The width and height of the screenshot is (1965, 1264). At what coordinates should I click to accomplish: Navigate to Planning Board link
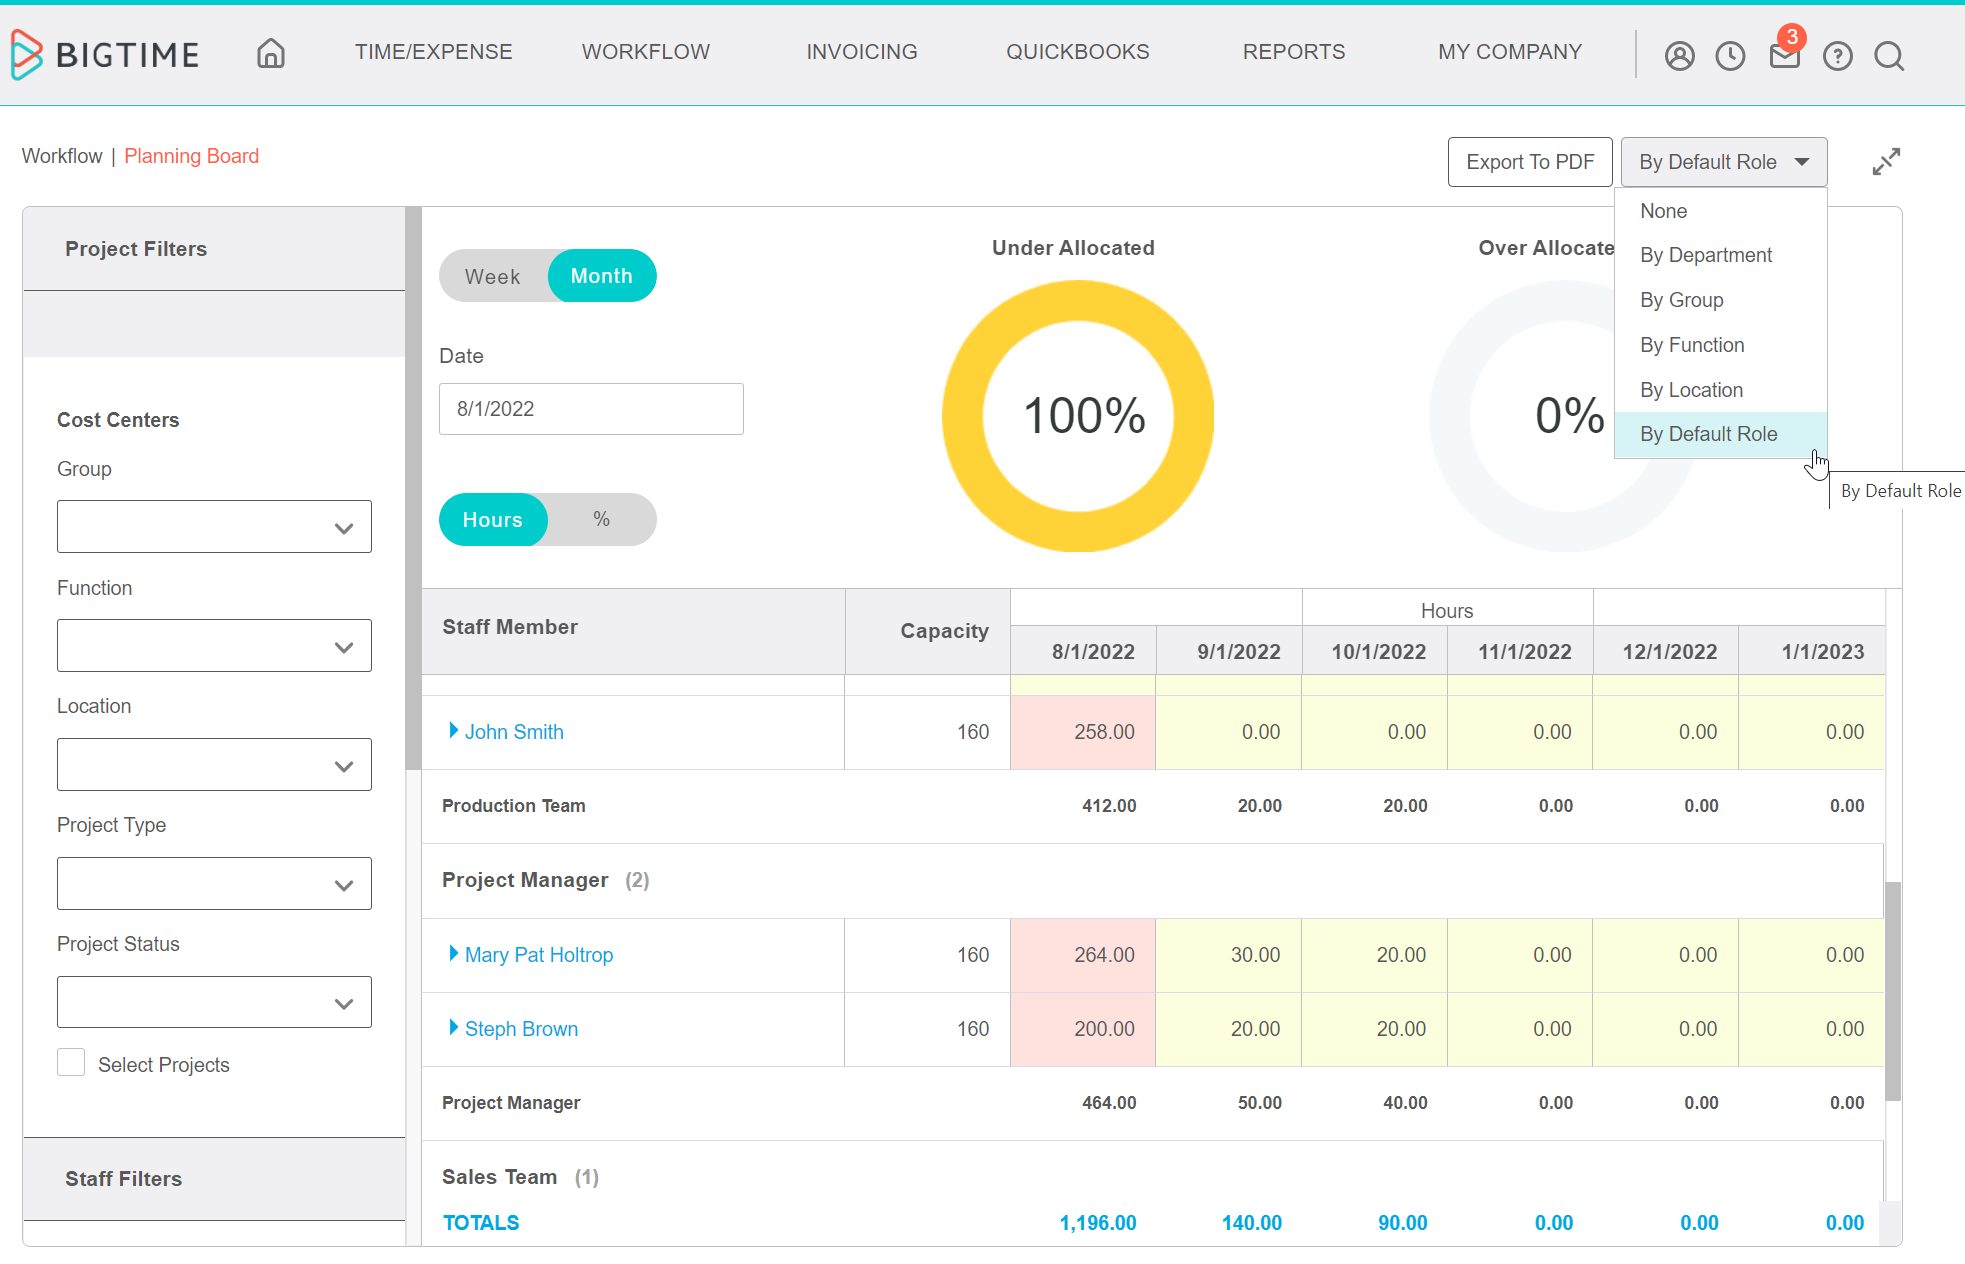[x=190, y=156]
